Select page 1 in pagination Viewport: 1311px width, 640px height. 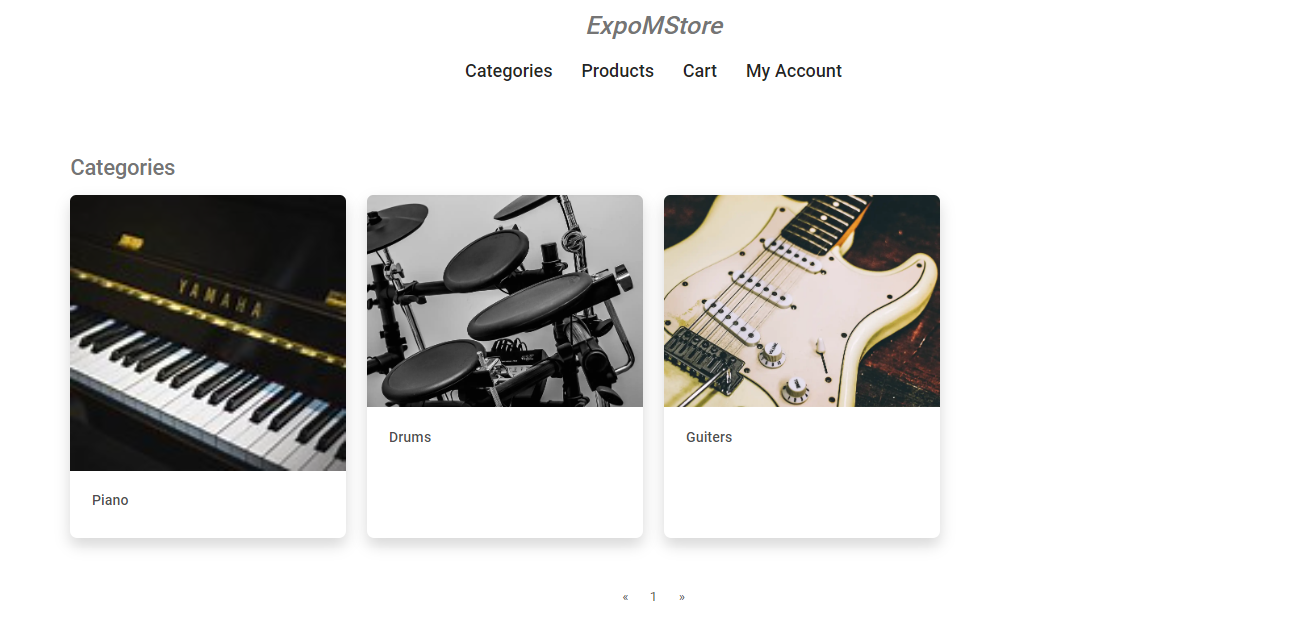click(653, 597)
